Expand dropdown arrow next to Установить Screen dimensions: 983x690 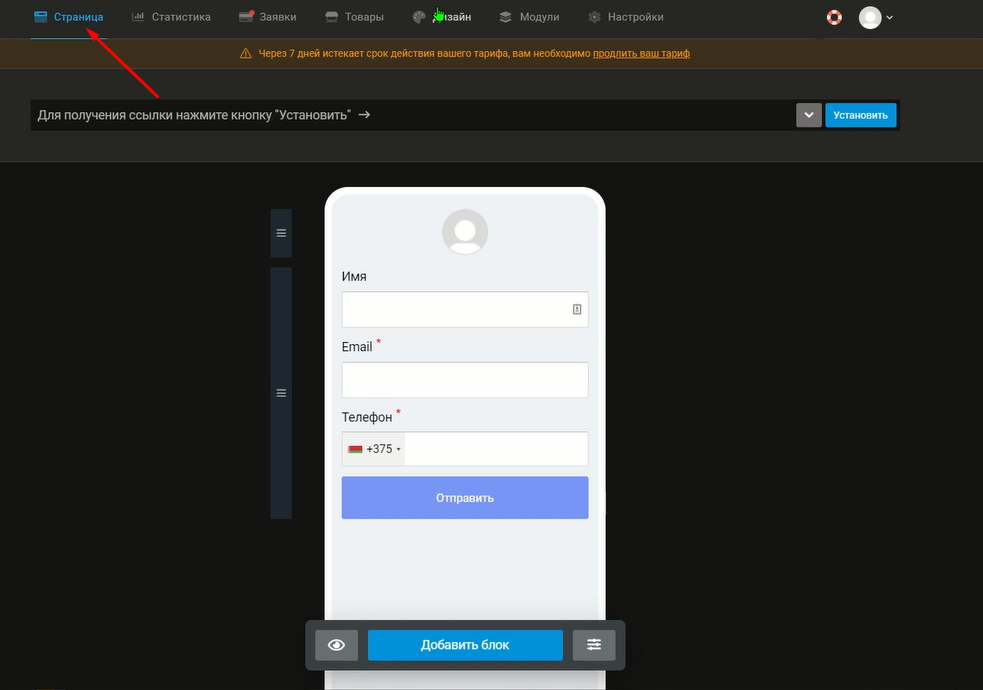click(x=809, y=115)
